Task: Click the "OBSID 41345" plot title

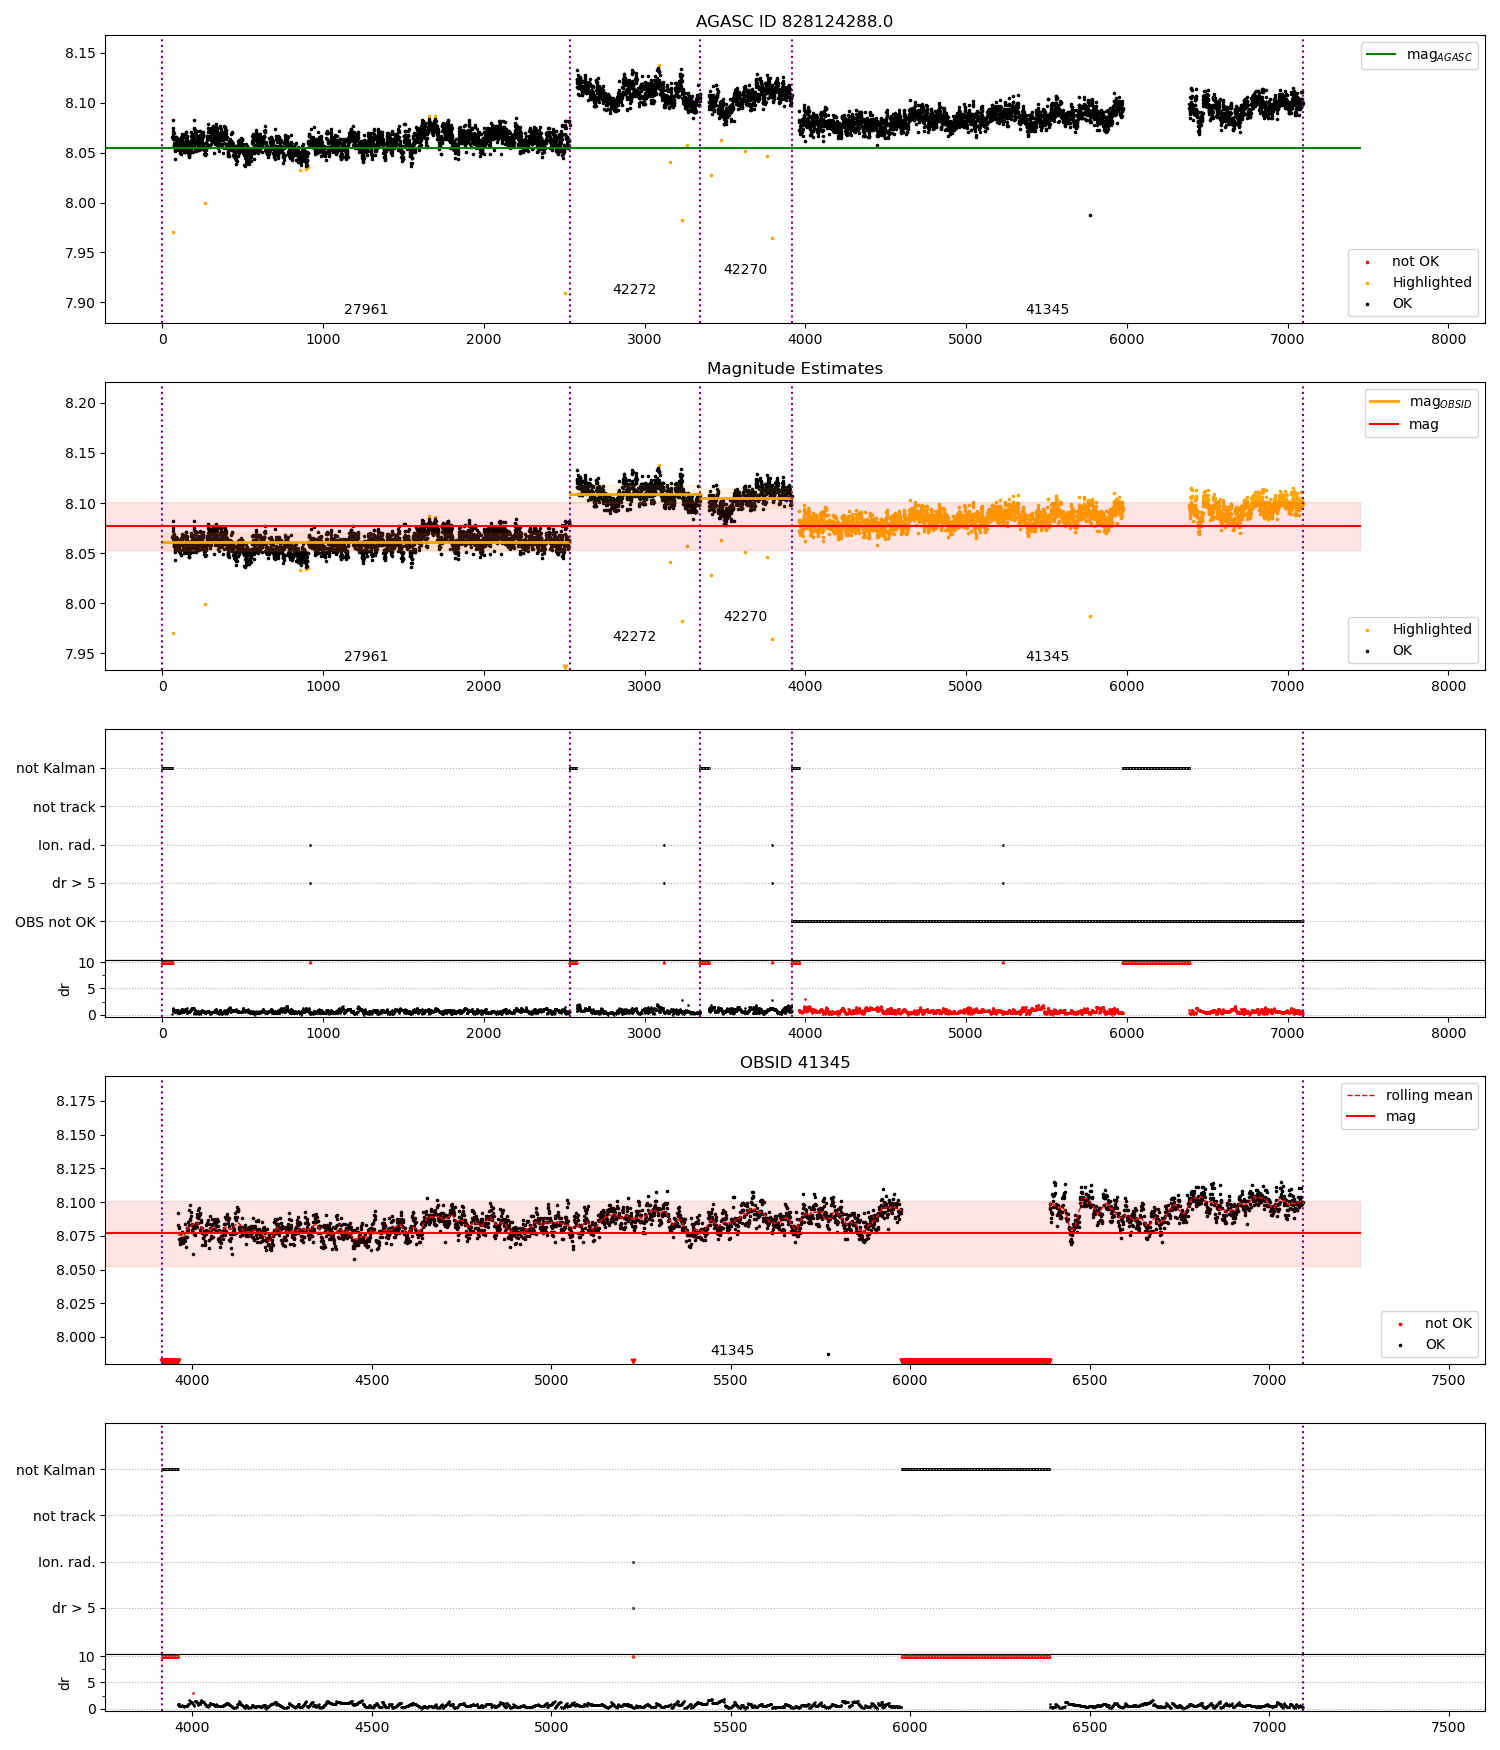Action: 794,1063
